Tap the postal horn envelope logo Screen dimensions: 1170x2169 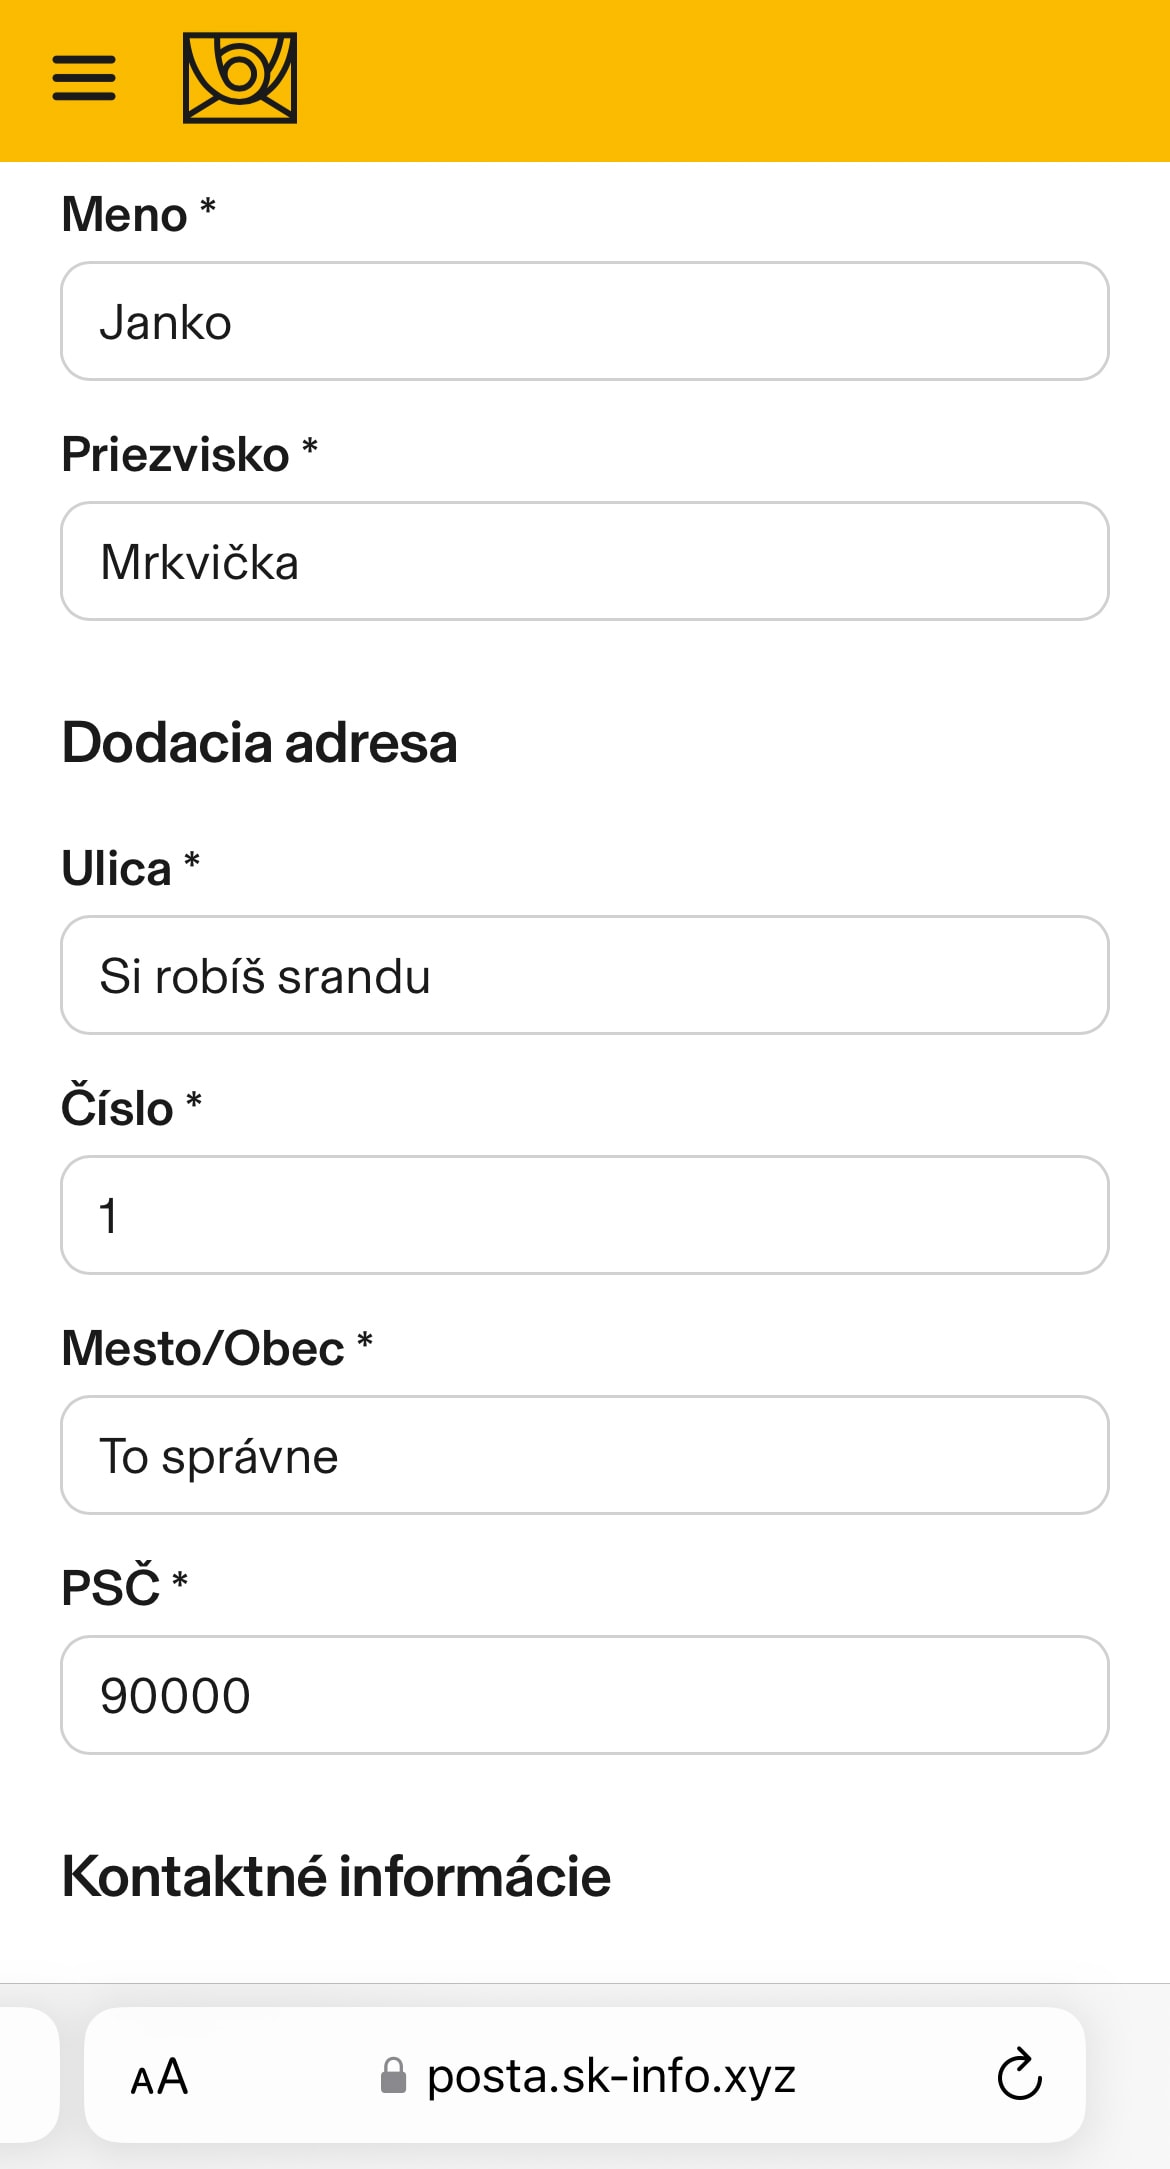tap(240, 78)
